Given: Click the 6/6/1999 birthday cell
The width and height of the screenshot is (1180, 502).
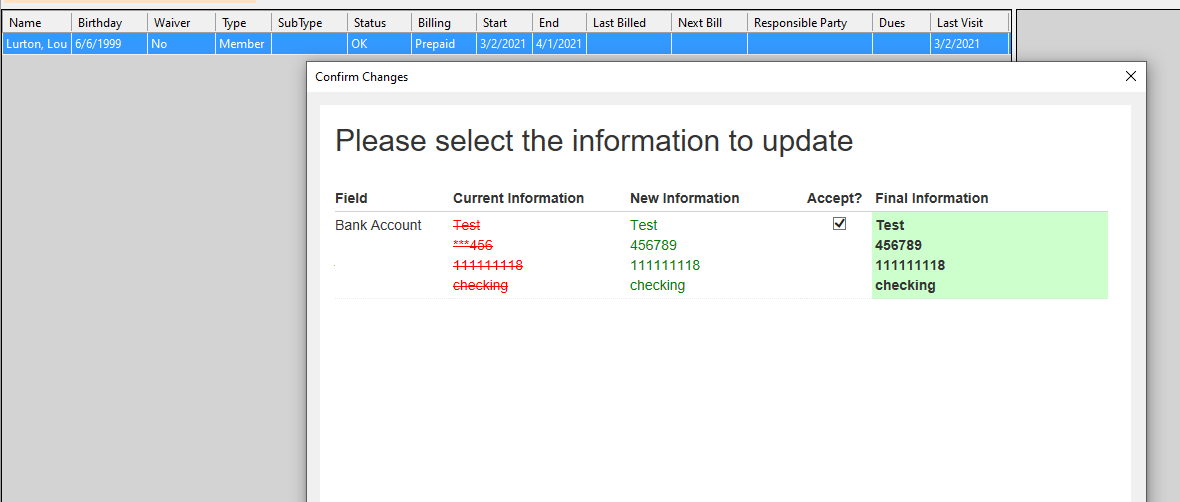Looking at the screenshot, I should click(x=109, y=44).
